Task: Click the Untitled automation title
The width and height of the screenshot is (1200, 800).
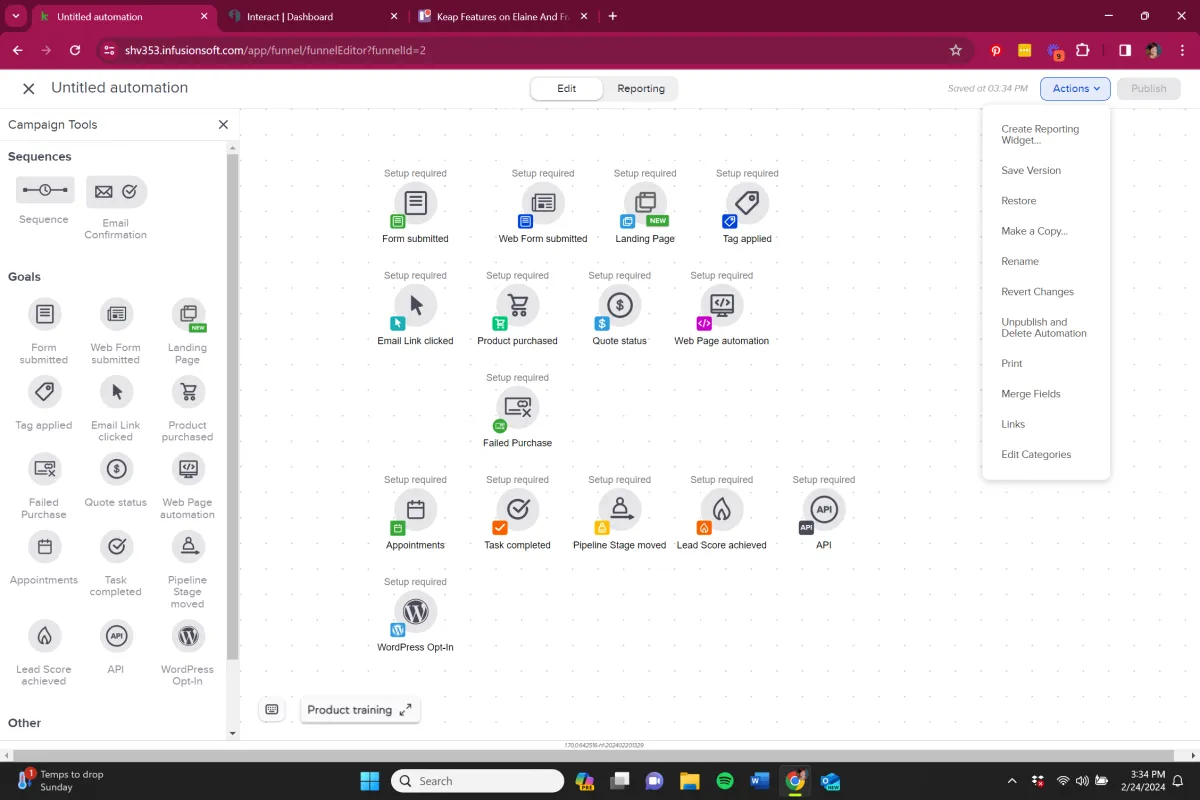Action: point(120,87)
